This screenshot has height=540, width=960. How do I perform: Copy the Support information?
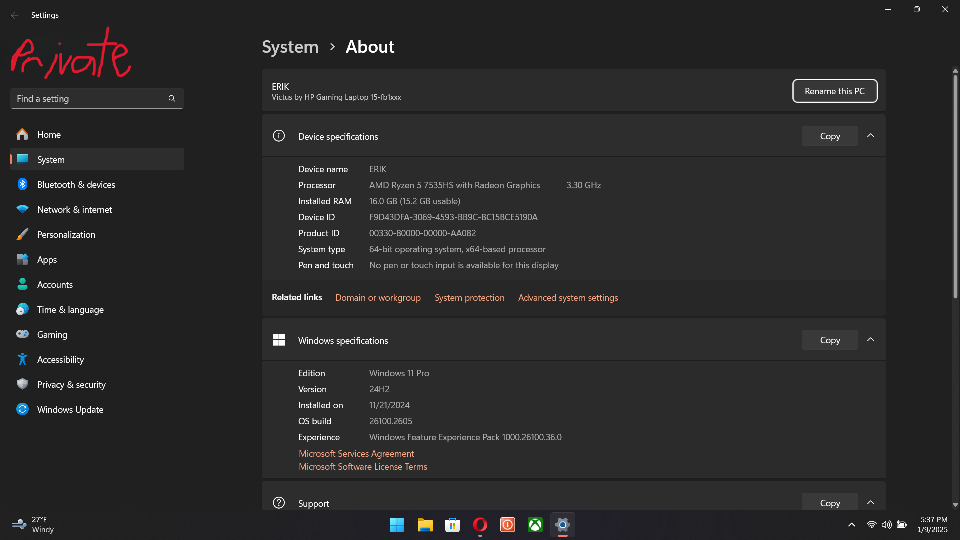click(830, 503)
